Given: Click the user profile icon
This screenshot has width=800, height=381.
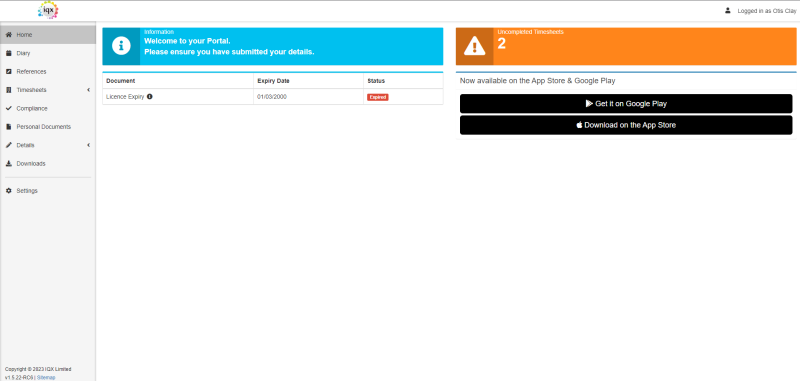Looking at the screenshot, I should [728, 10].
